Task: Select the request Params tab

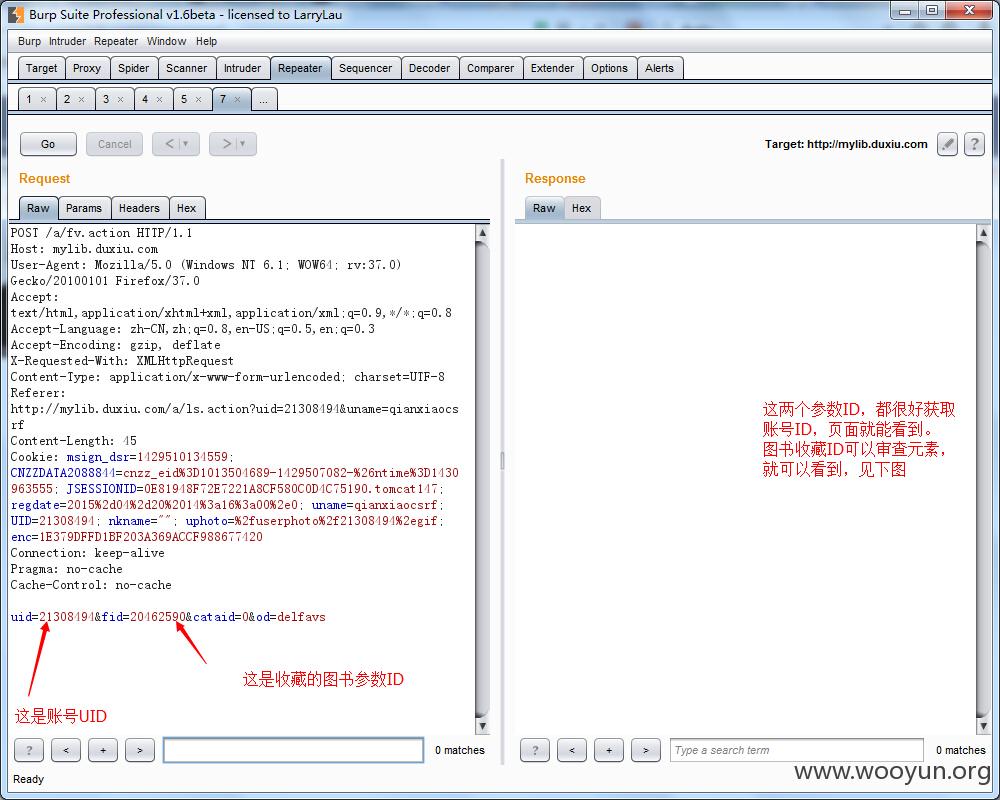Action: pyautogui.click(x=84, y=209)
